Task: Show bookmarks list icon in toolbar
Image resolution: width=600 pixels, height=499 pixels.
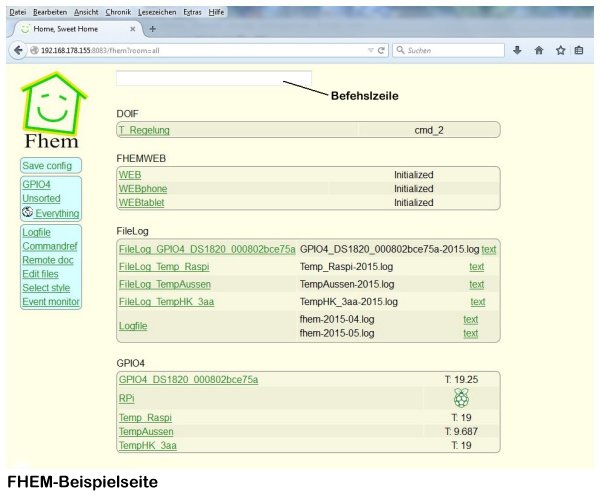Action: [x=579, y=49]
